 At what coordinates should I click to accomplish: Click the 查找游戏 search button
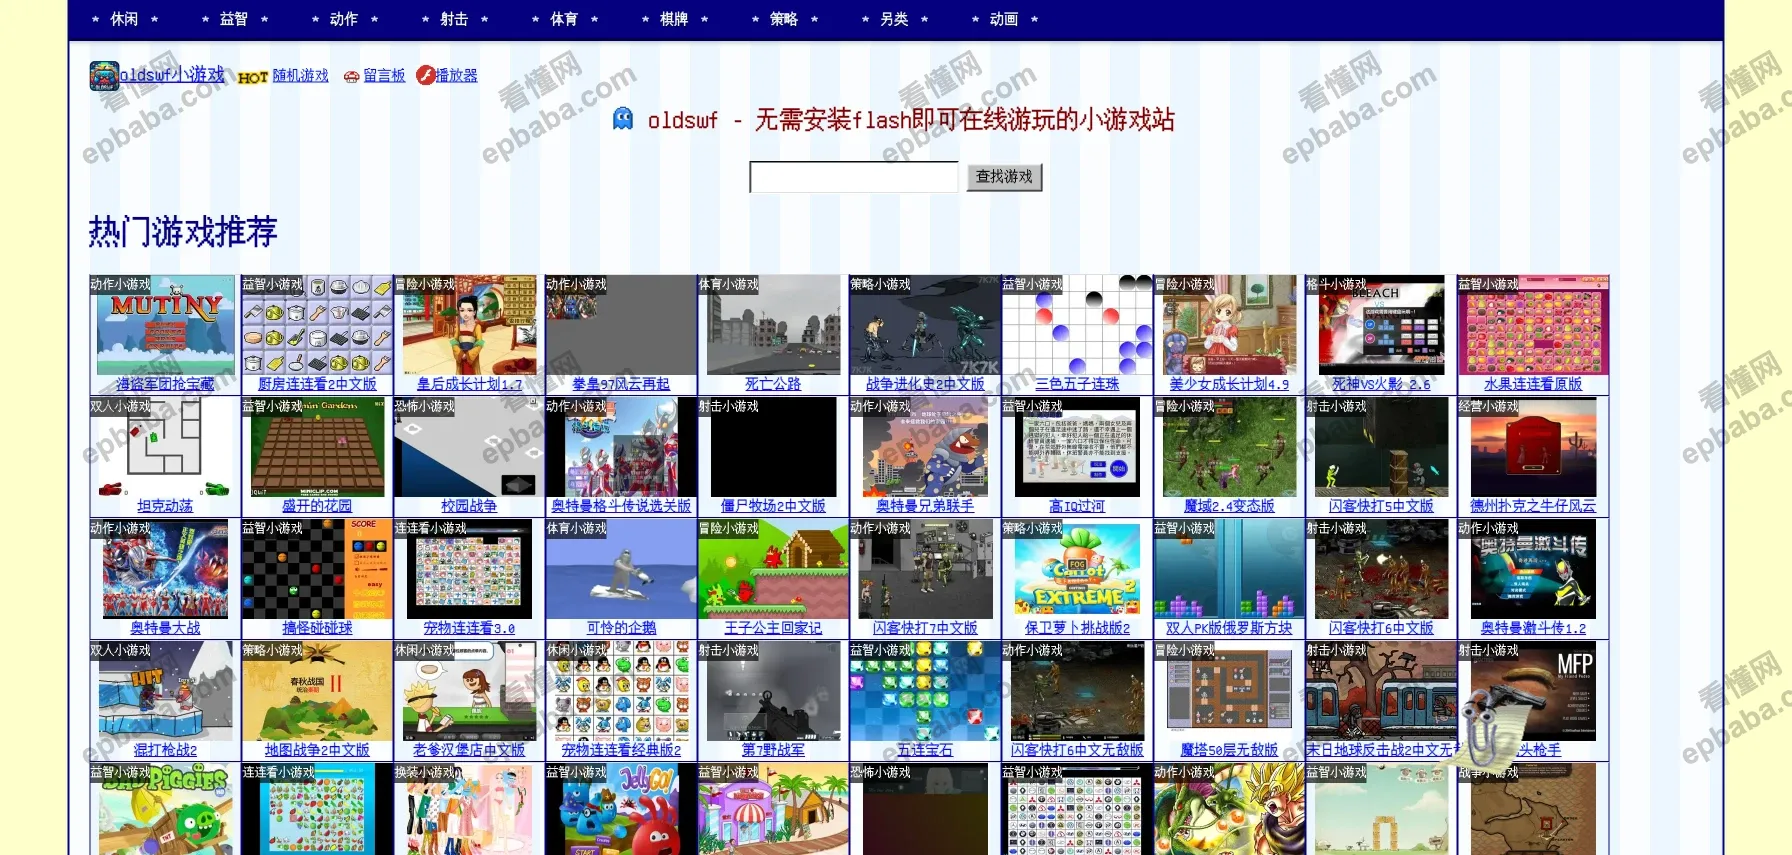[x=1004, y=177]
